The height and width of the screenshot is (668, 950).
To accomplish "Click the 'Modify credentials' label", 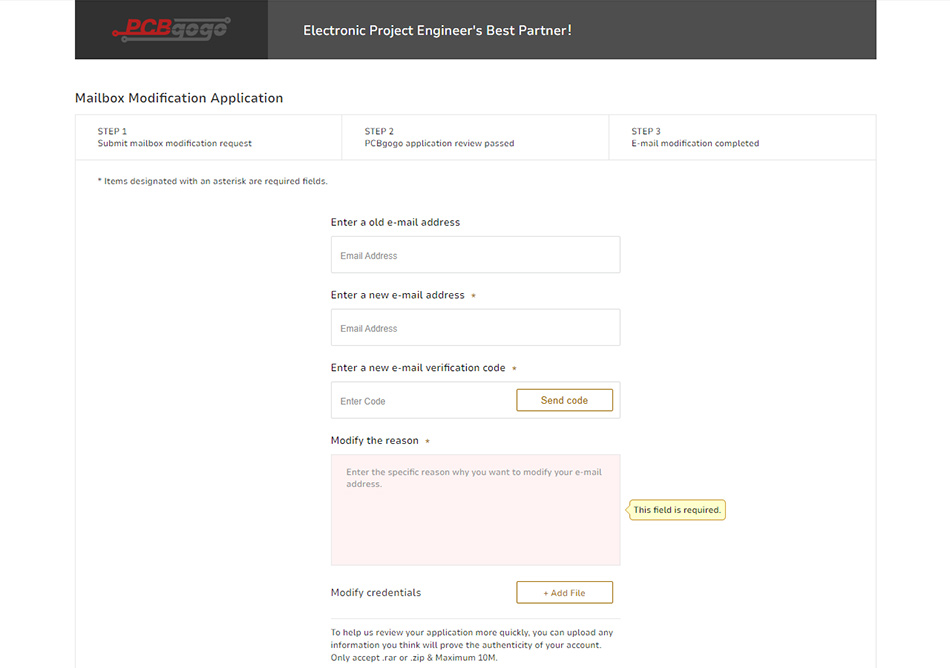I will (x=376, y=592).
